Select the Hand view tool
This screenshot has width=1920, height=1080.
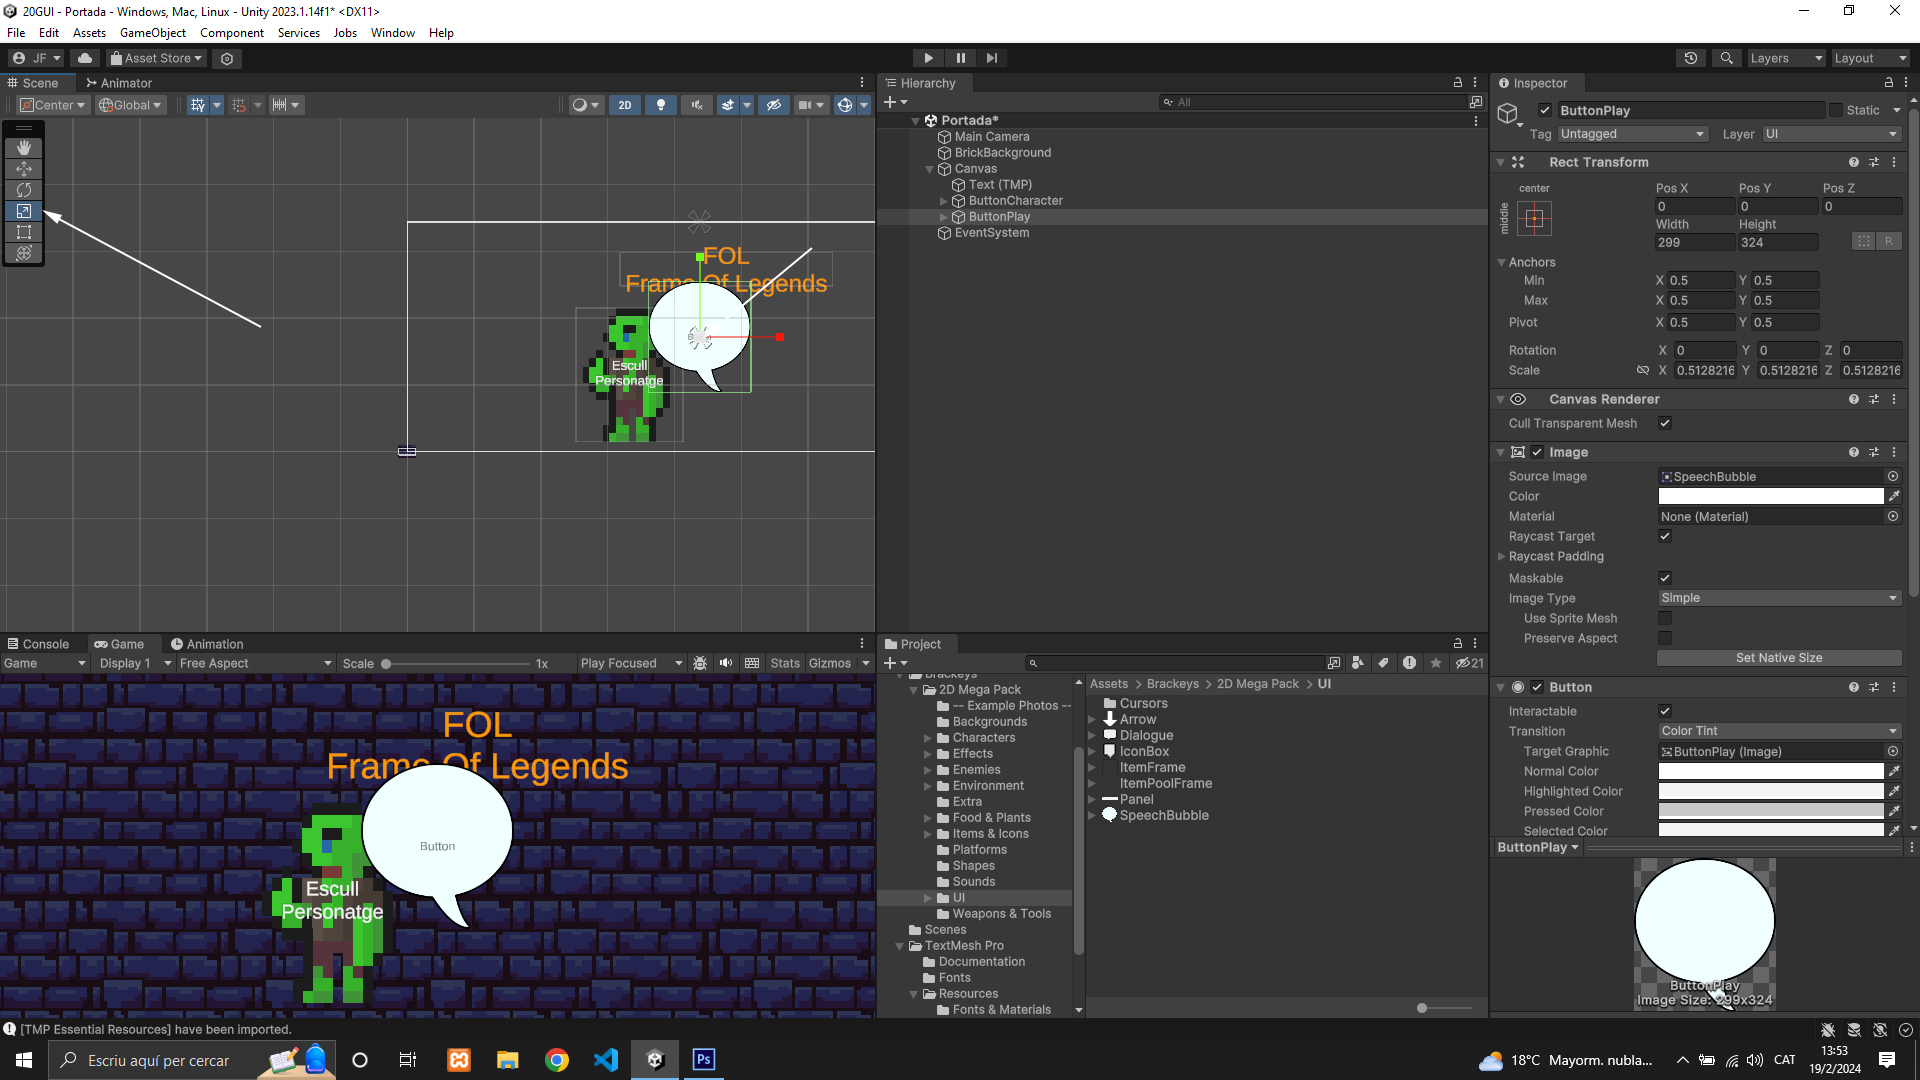pos(24,148)
